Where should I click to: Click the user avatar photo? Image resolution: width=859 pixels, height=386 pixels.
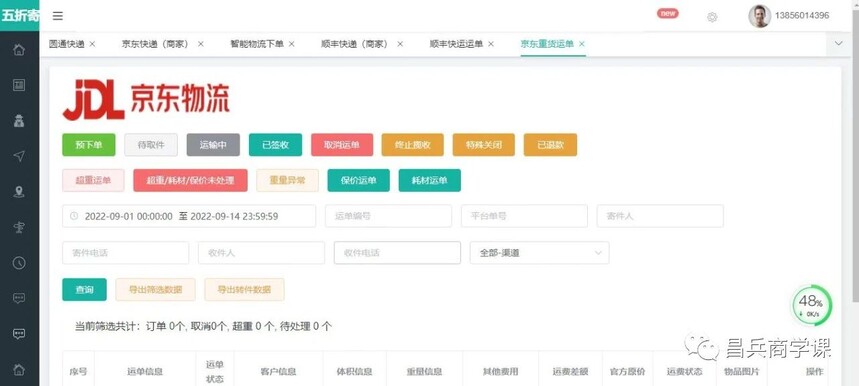pos(759,16)
